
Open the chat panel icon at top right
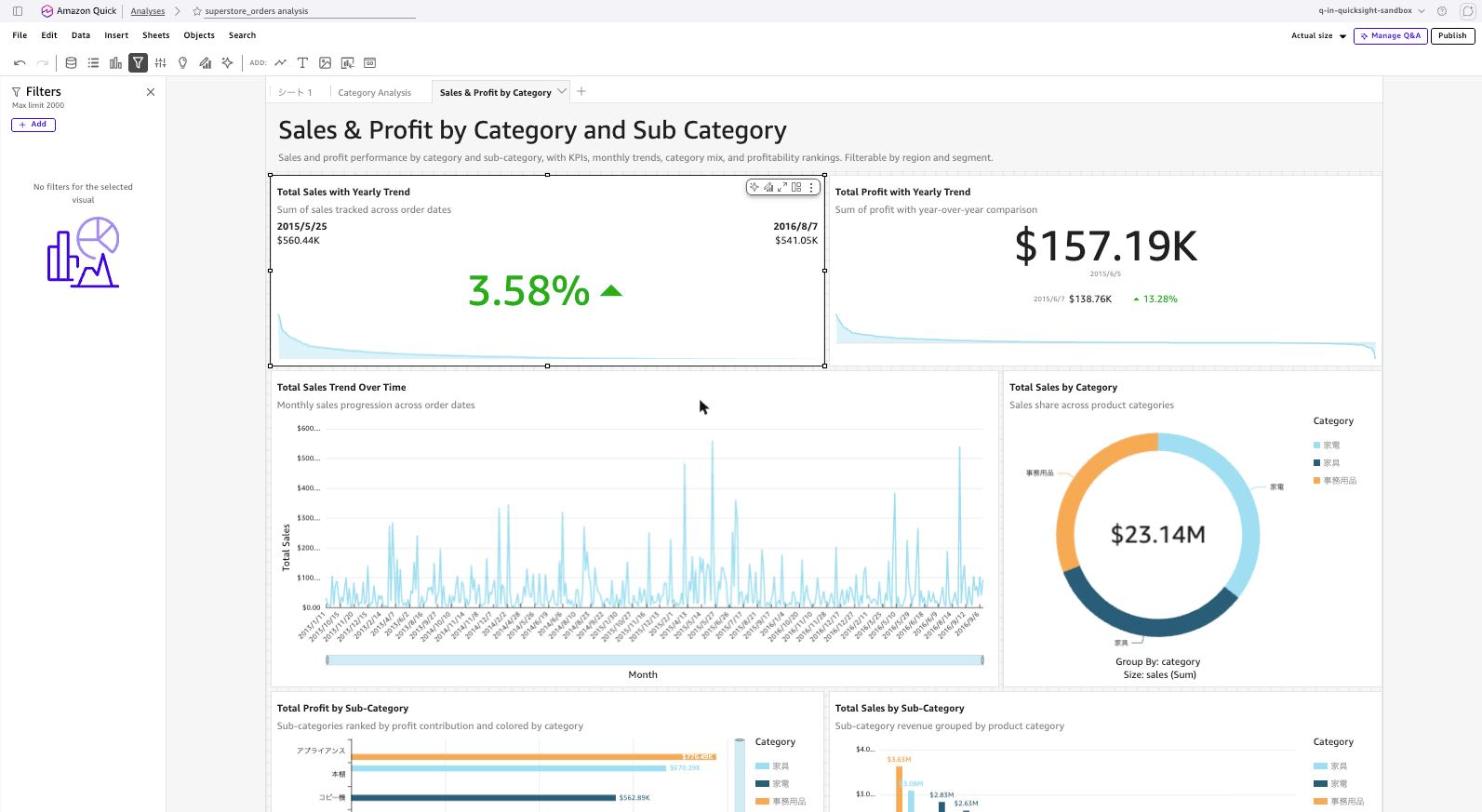click(x=1468, y=11)
